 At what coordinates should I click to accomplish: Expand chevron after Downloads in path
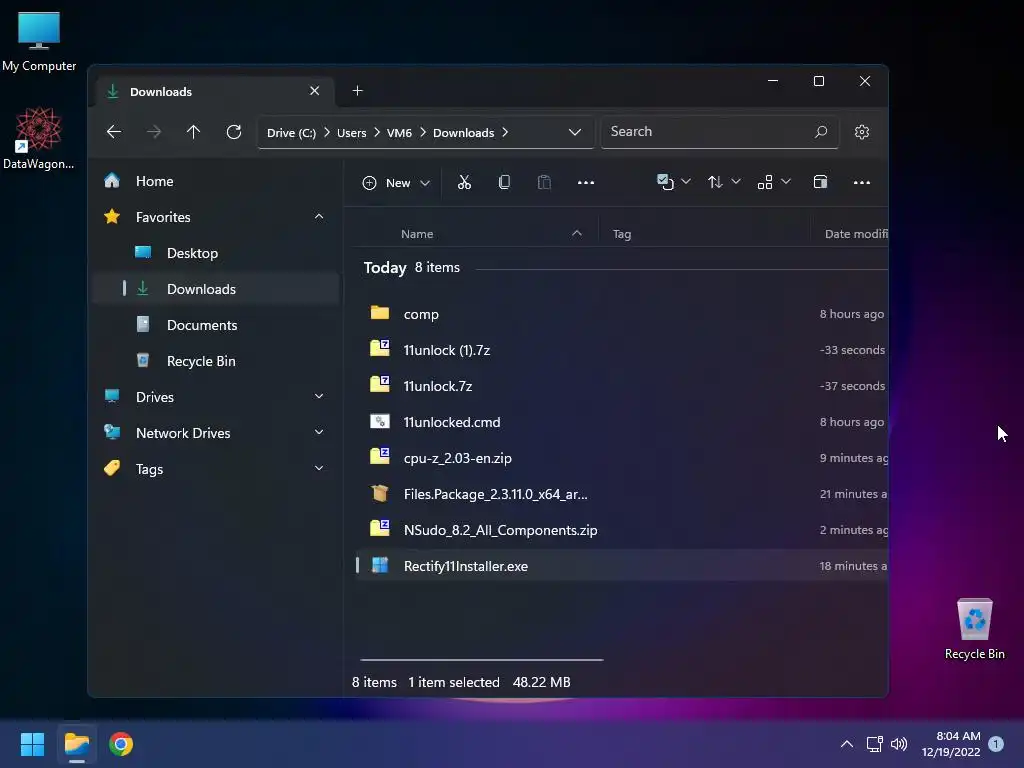505,133
